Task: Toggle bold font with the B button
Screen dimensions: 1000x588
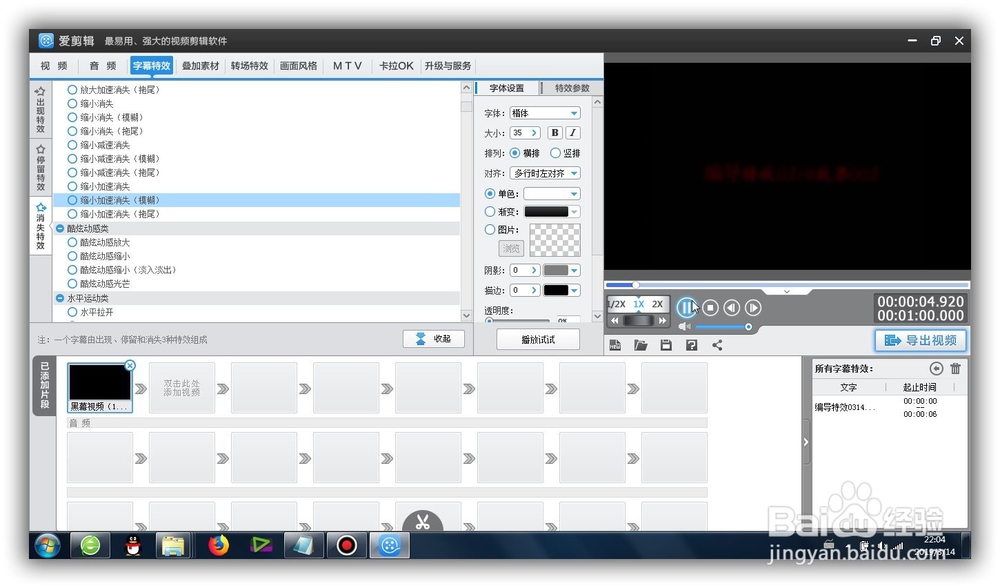Action: (x=555, y=133)
